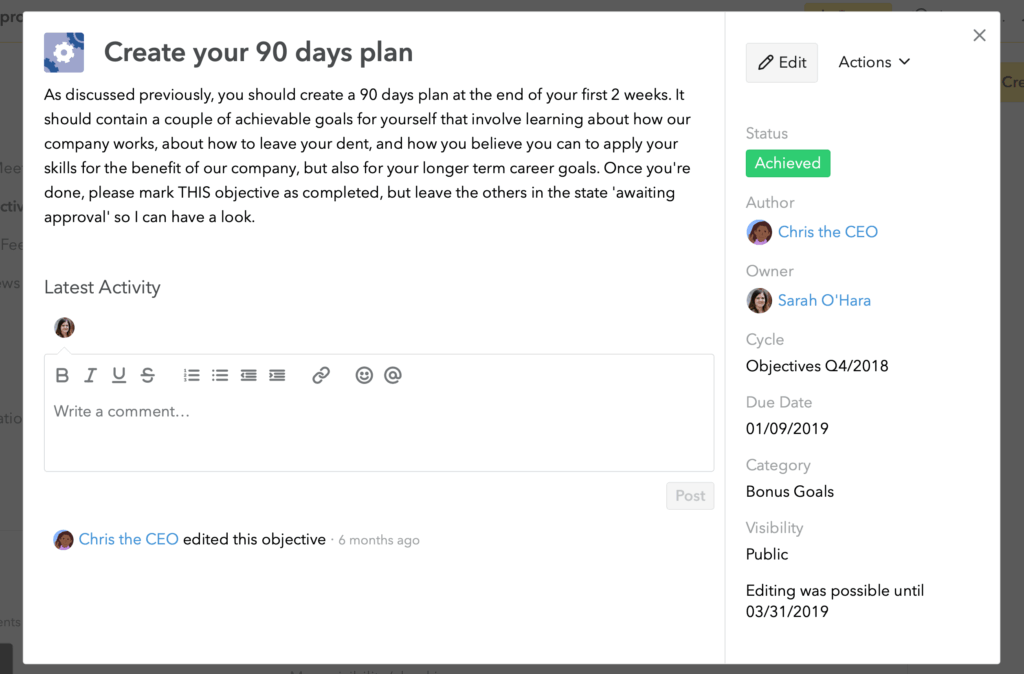Open the Actions dropdown menu

click(x=874, y=62)
